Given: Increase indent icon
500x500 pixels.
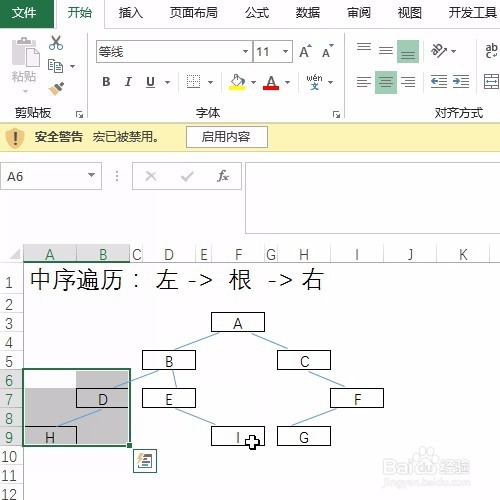Looking at the screenshot, I should [x=461, y=82].
